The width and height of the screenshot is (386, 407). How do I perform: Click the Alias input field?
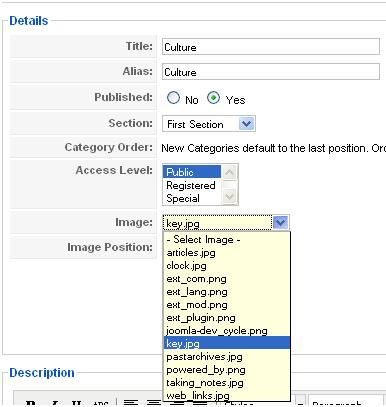271,72
